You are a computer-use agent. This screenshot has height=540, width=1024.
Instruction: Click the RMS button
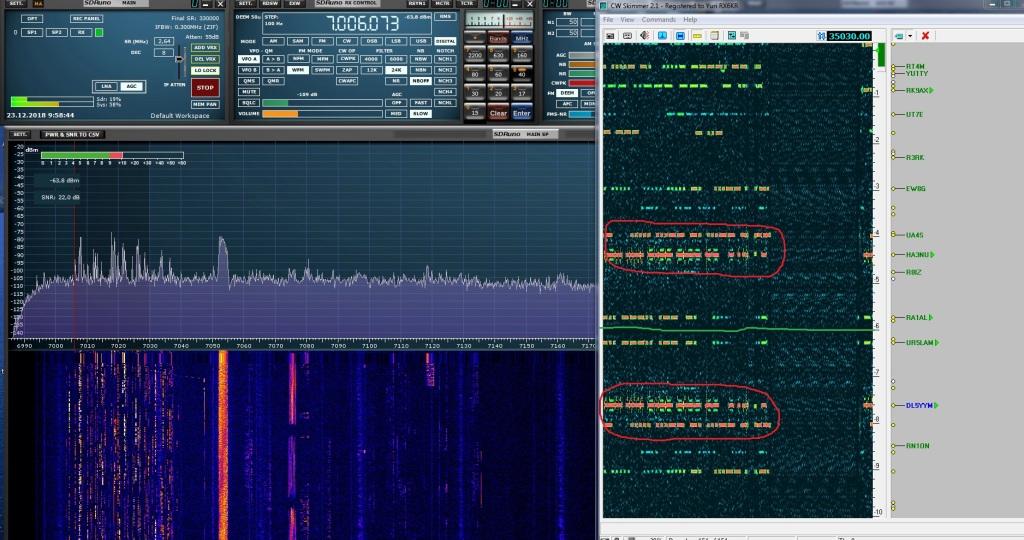tap(445, 17)
